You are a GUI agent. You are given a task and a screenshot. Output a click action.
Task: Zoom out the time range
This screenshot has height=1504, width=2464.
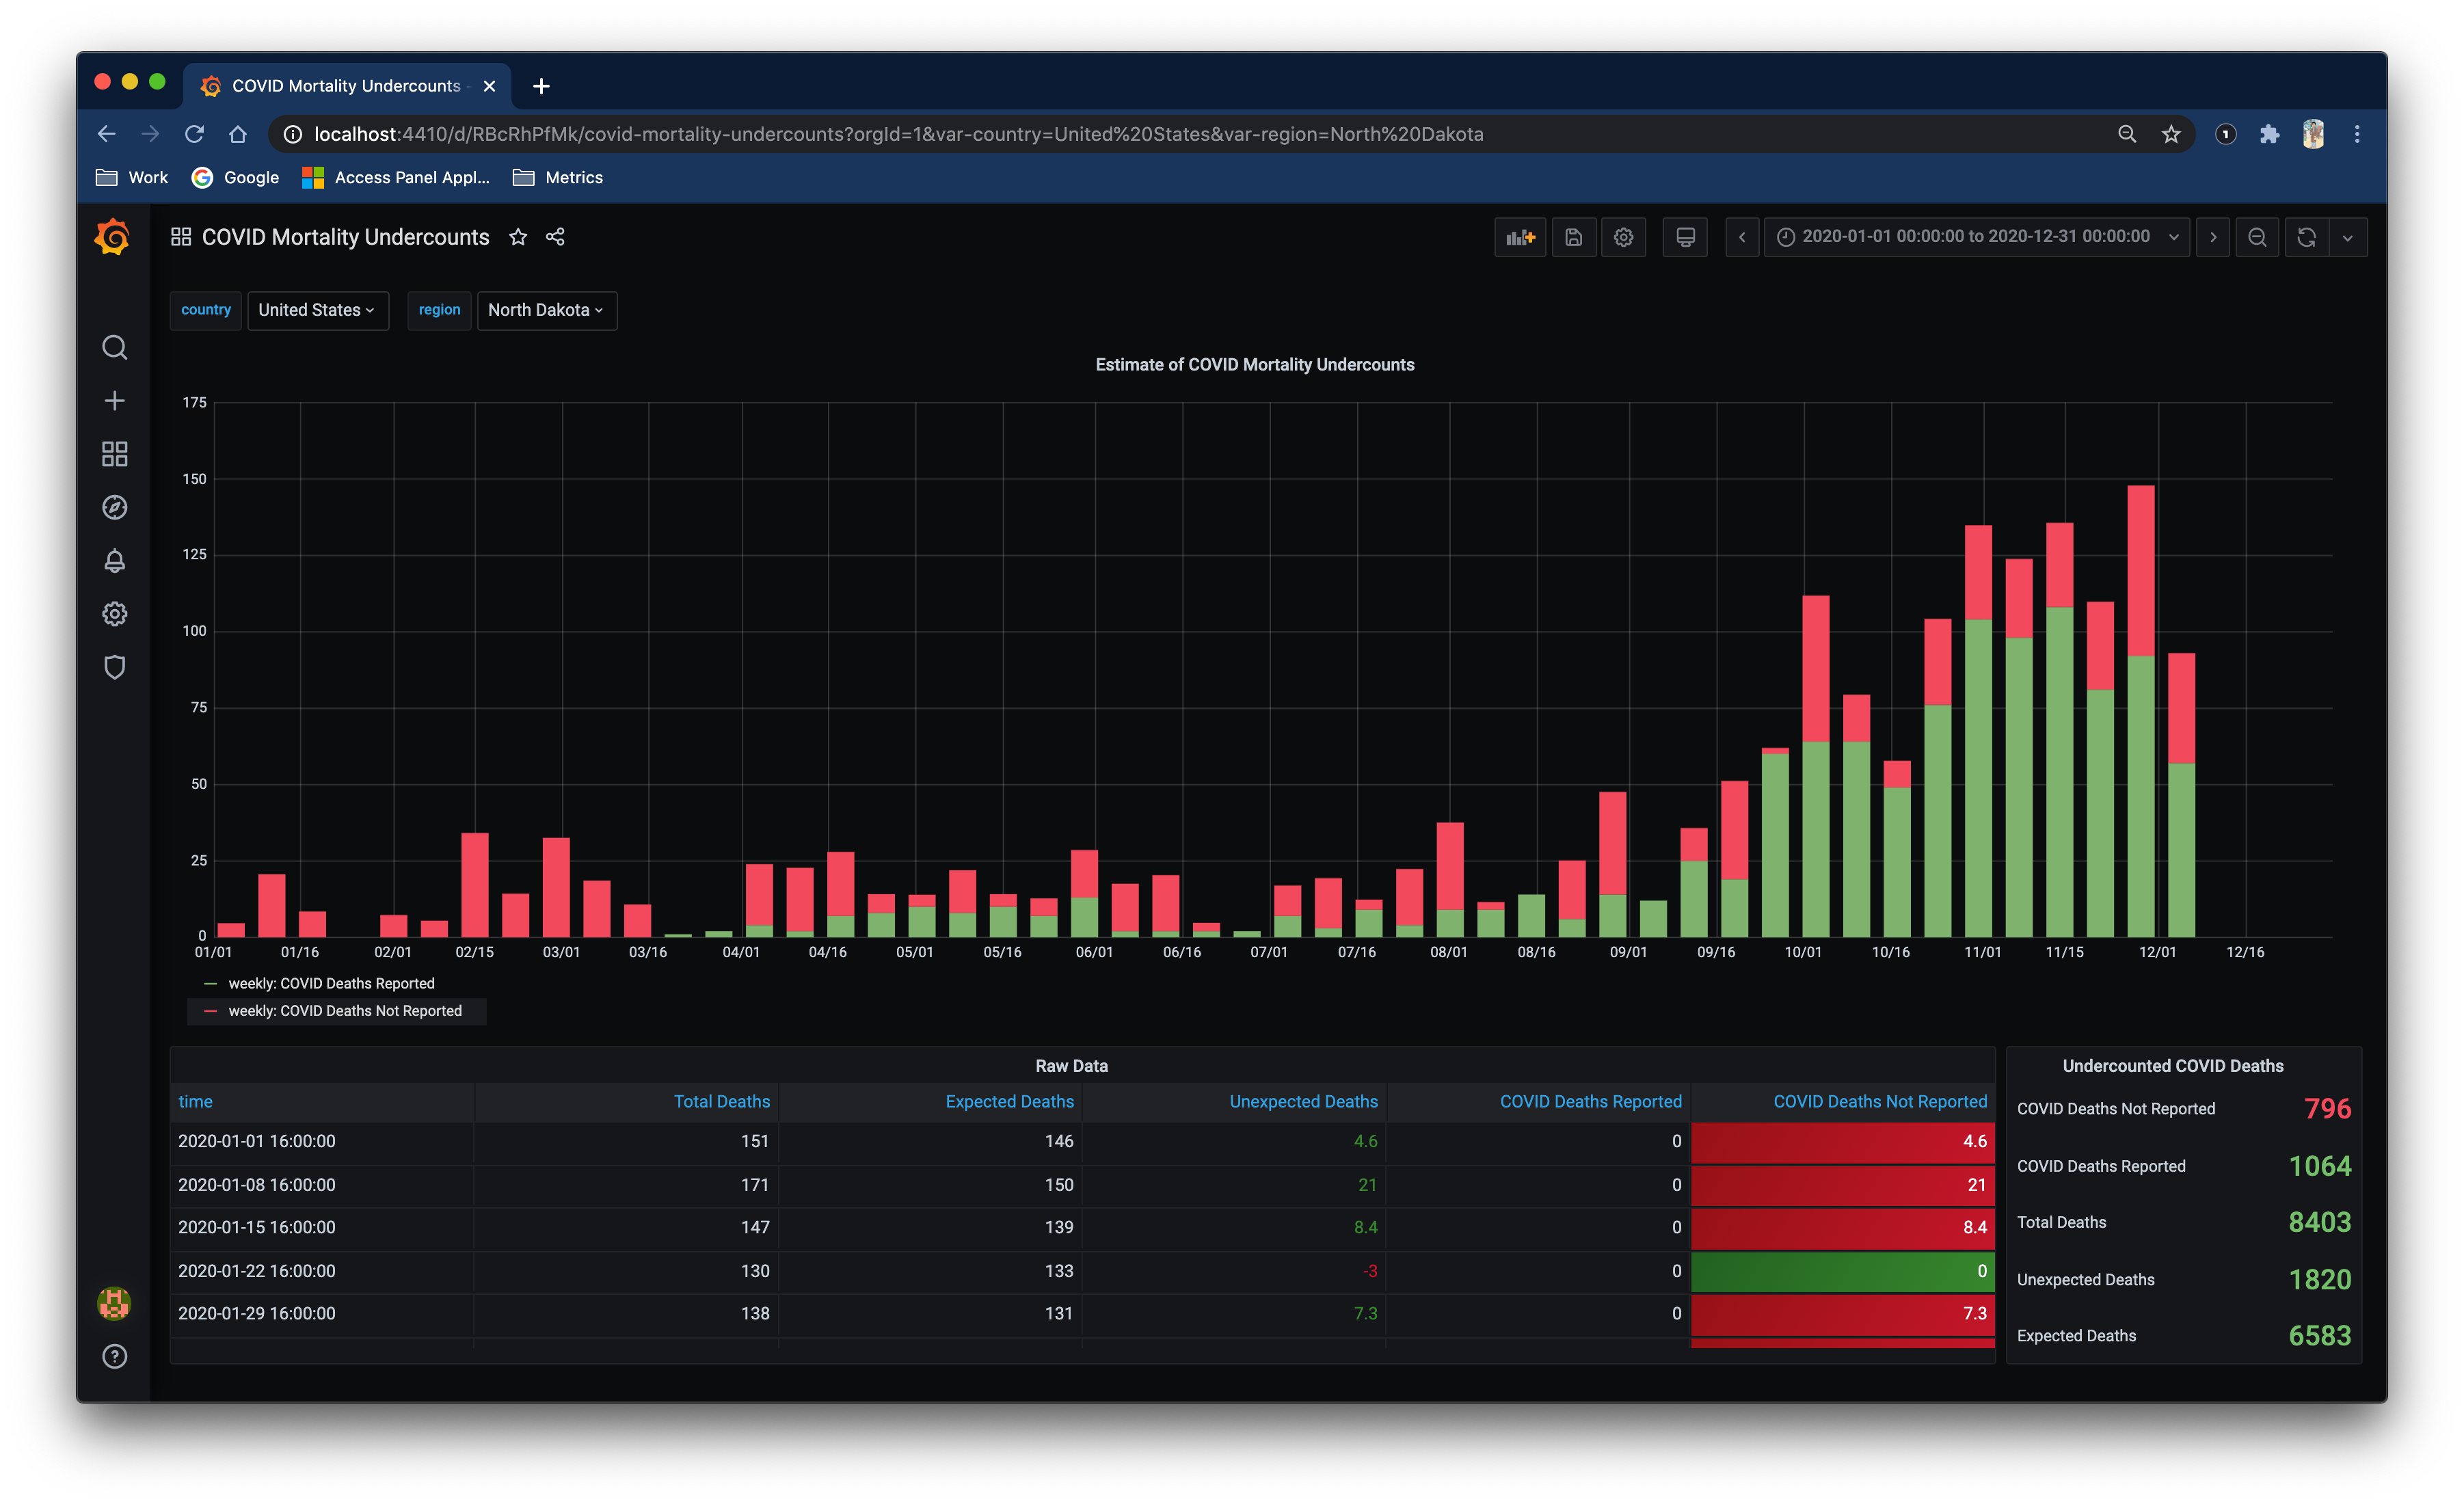[x=2257, y=237]
